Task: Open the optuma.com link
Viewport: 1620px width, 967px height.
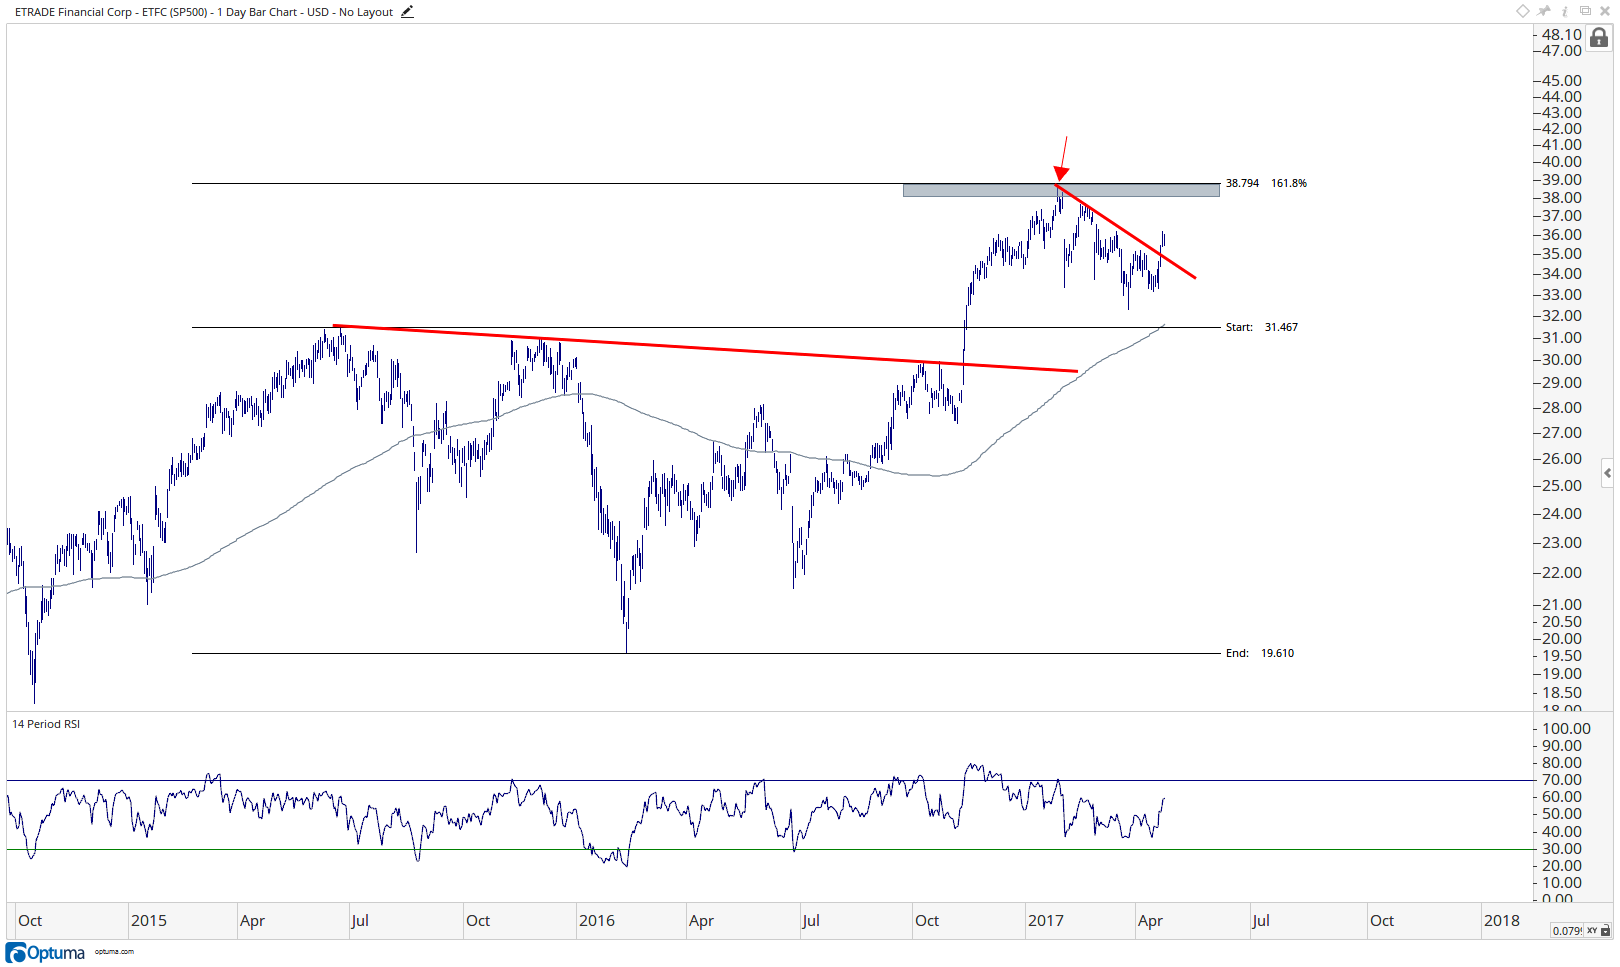Action: pos(114,952)
